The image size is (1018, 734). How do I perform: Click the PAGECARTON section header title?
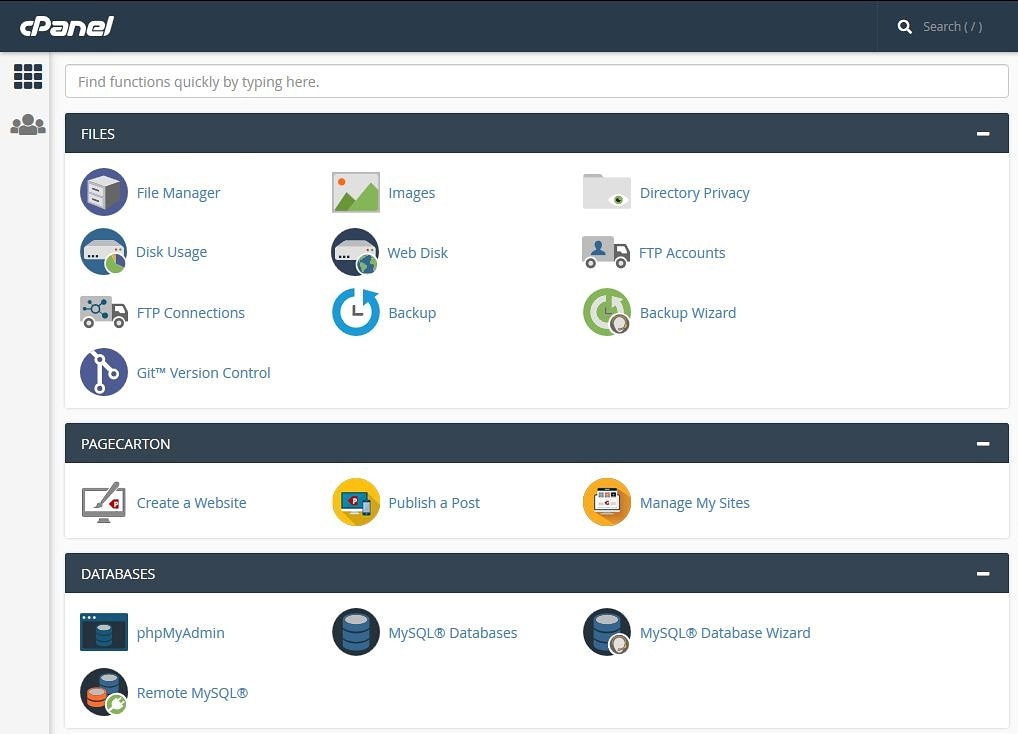click(x=125, y=444)
